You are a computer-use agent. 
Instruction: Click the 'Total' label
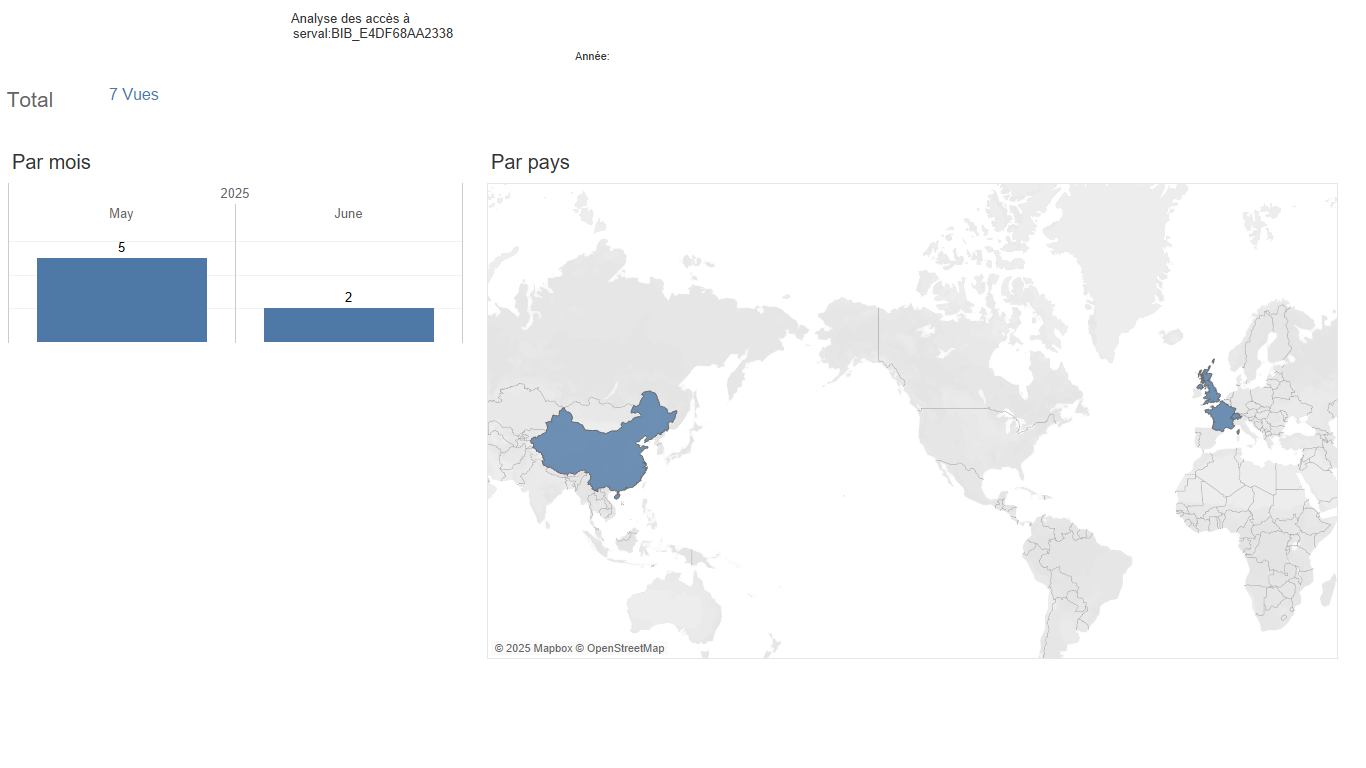coord(30,100)
